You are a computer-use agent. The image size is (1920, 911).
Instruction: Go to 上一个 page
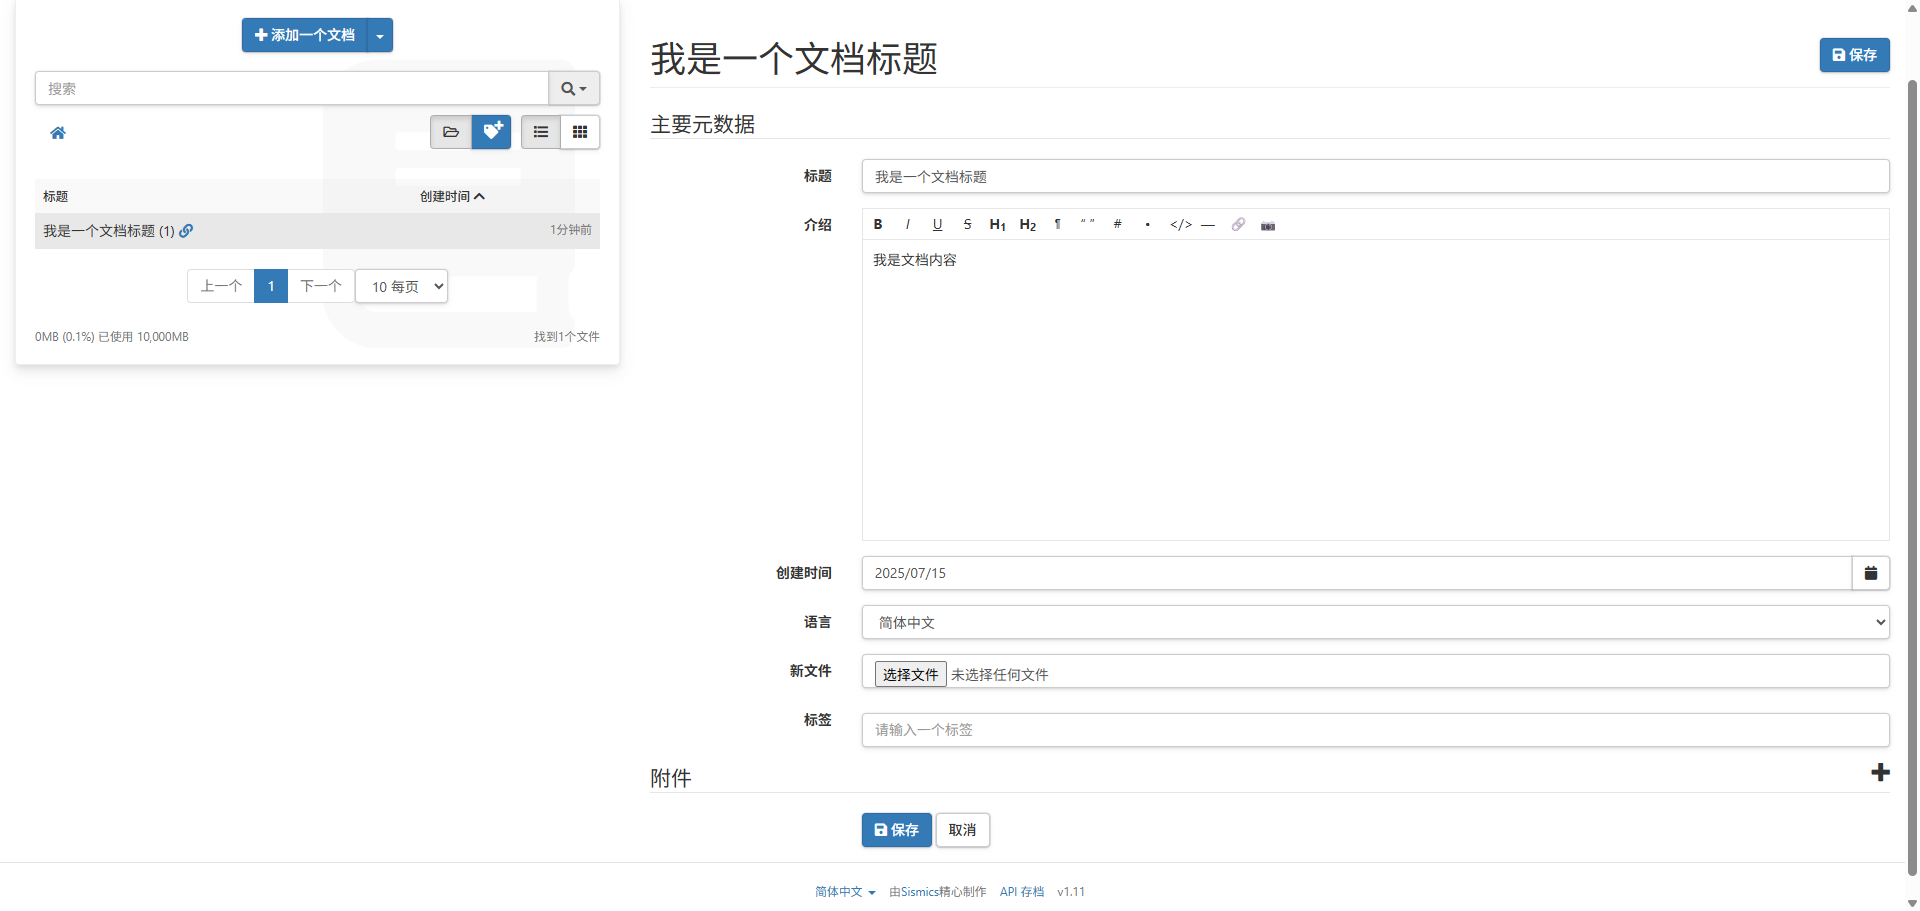coord(221,286)
